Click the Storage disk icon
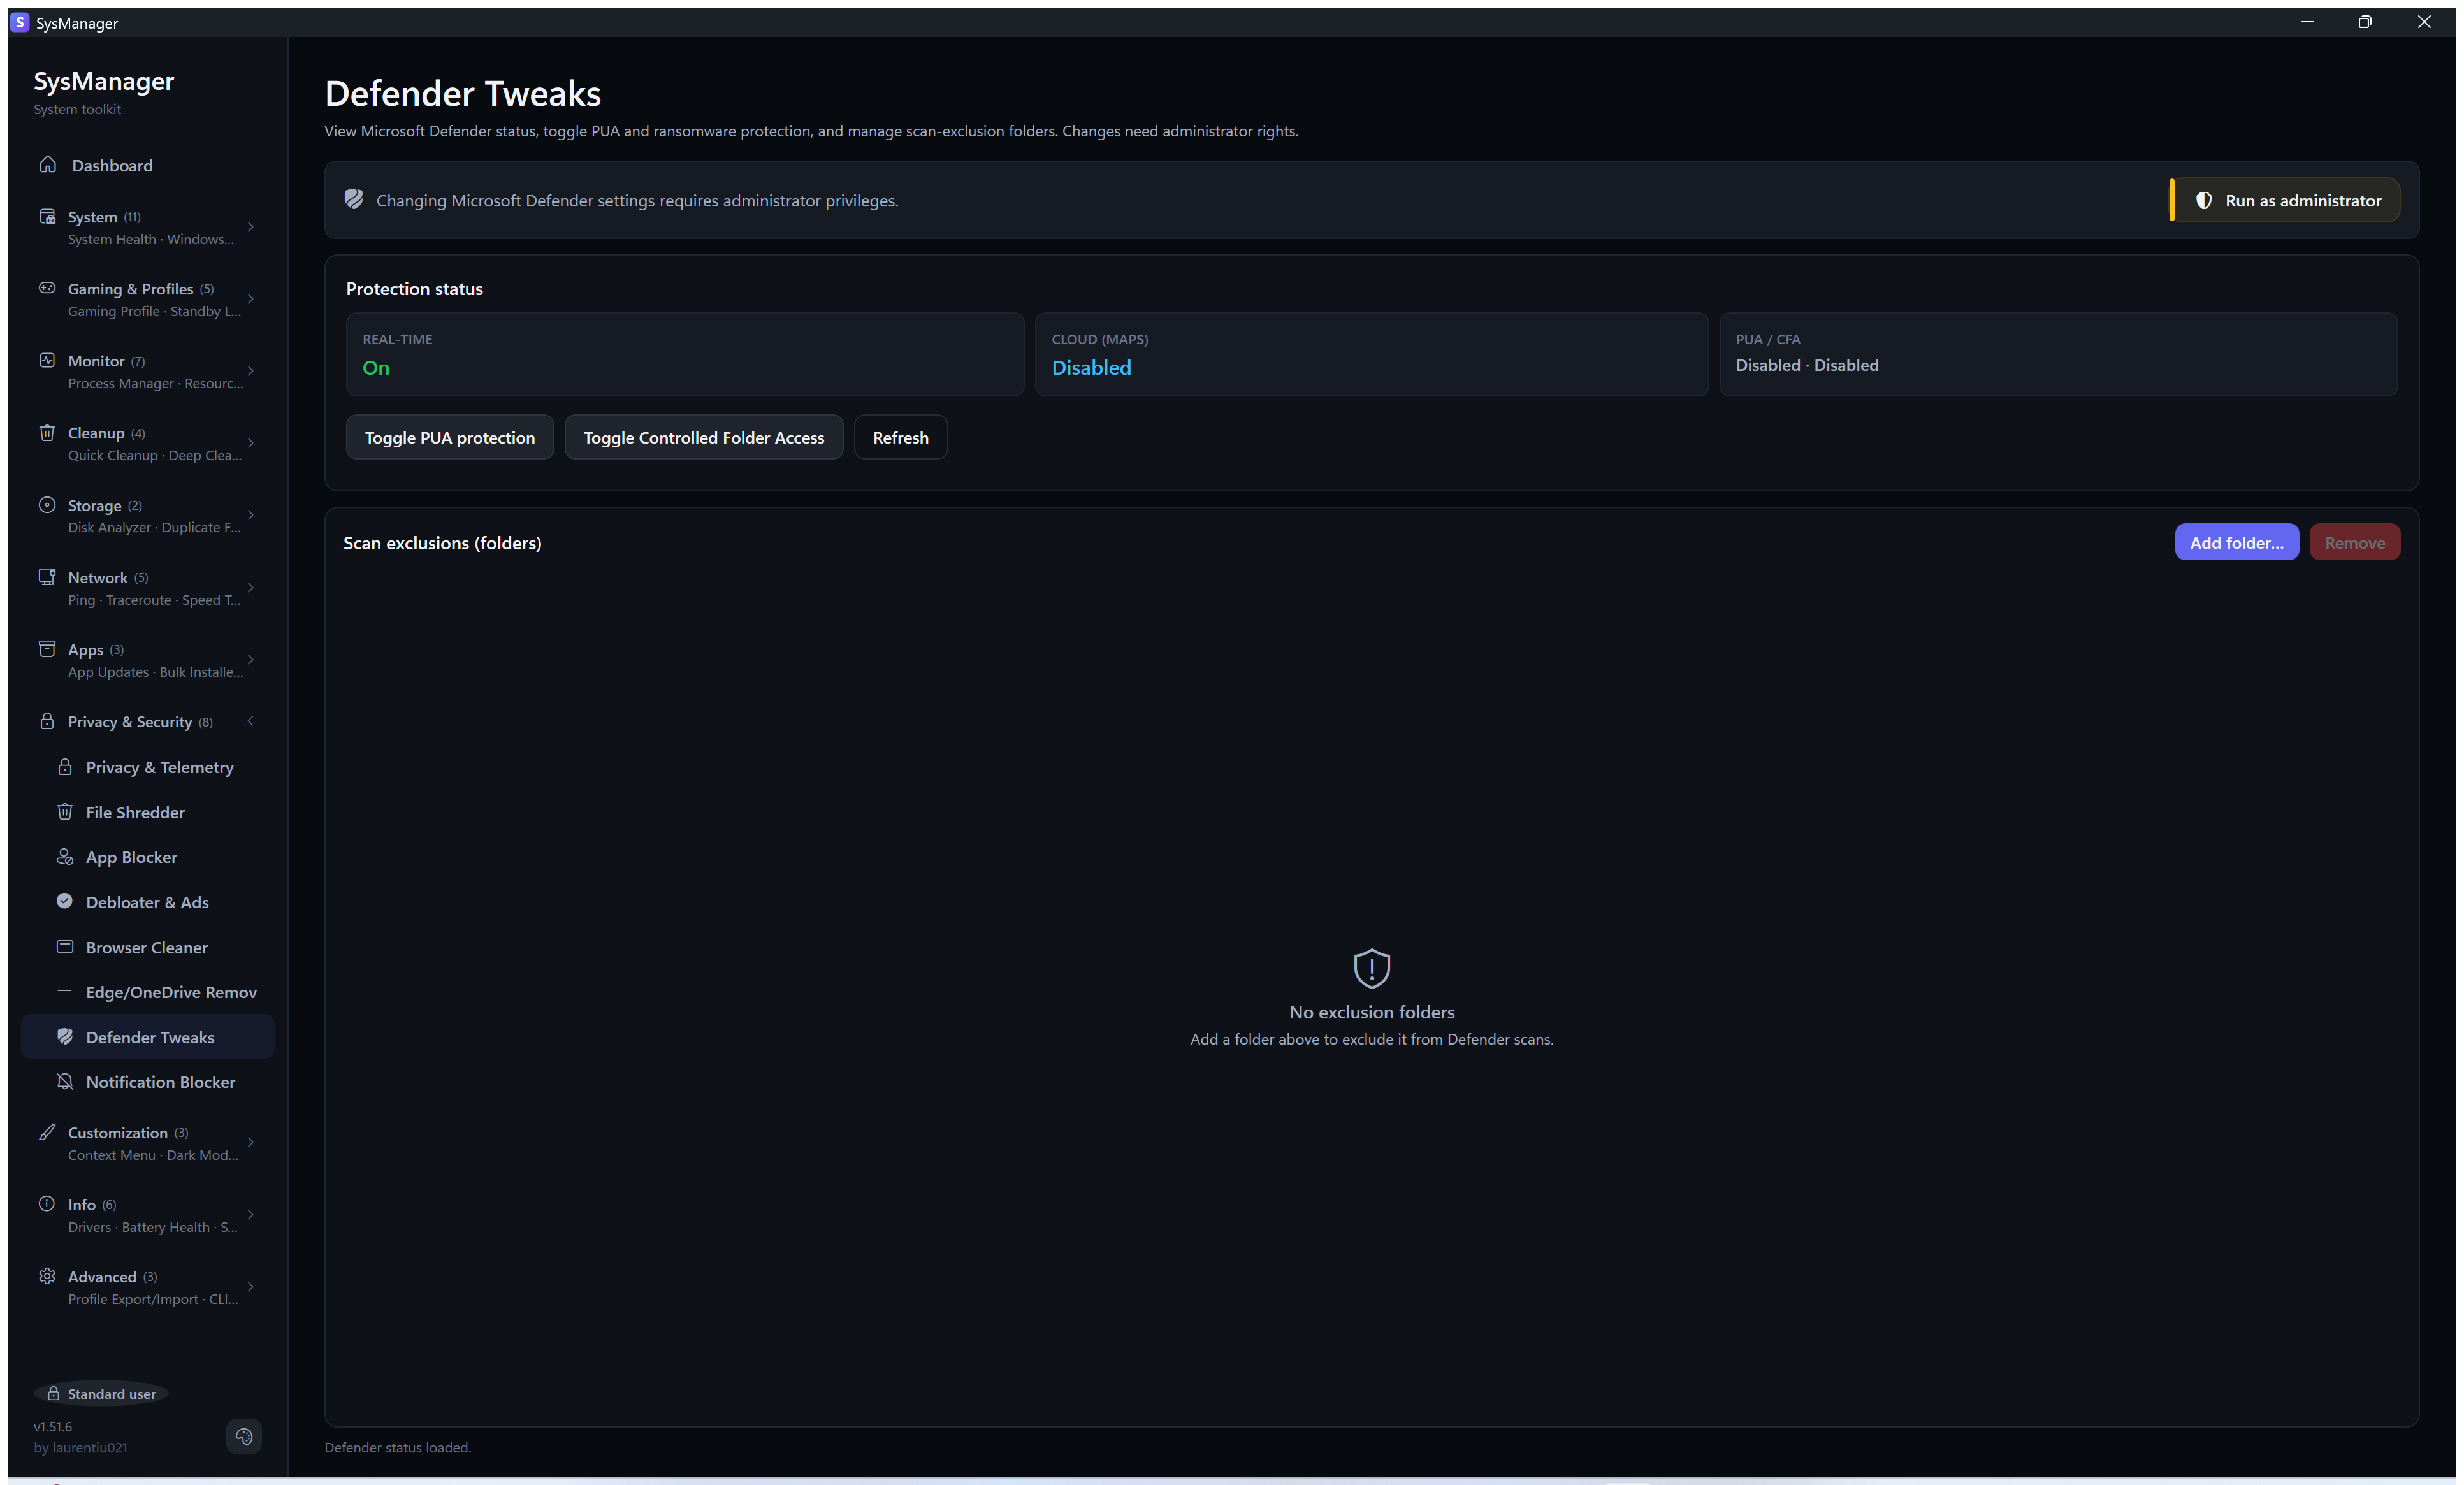The image size is (2464, 1485). pyautogui.click(x=47, y=505)
